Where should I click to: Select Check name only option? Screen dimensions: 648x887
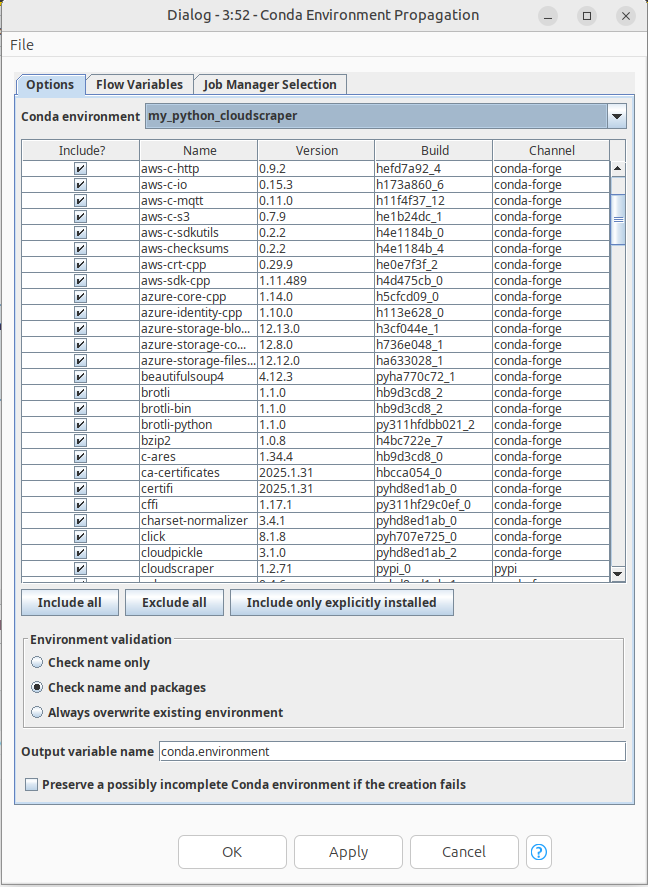tap(37, 662)
